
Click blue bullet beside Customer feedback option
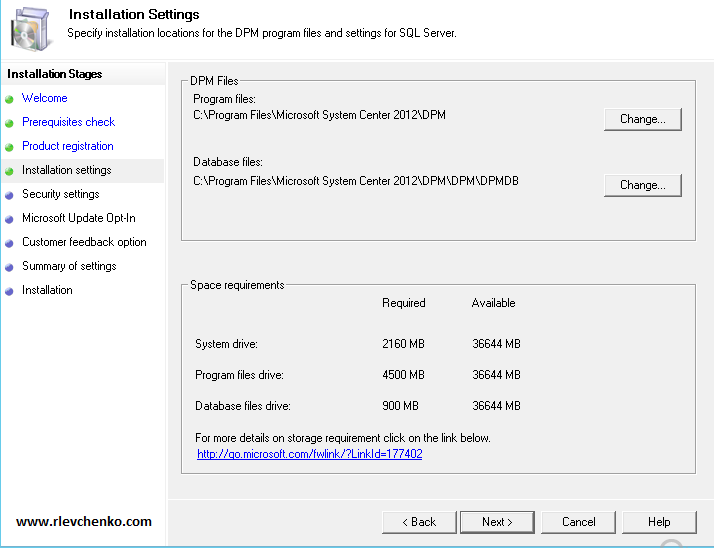click(x=9, y=243)
